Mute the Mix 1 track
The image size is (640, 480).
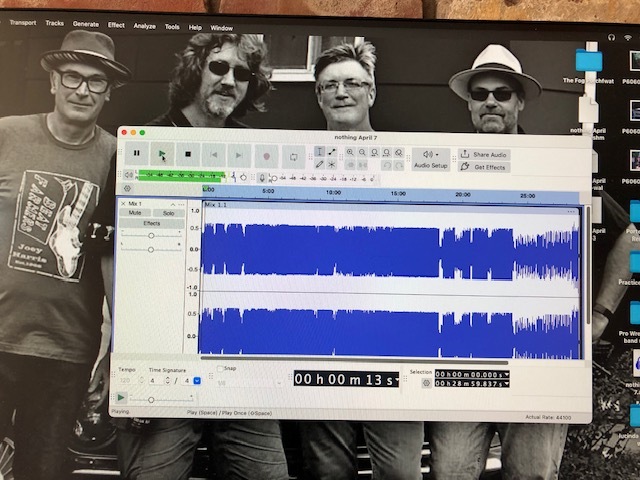(x=135, y=213)
